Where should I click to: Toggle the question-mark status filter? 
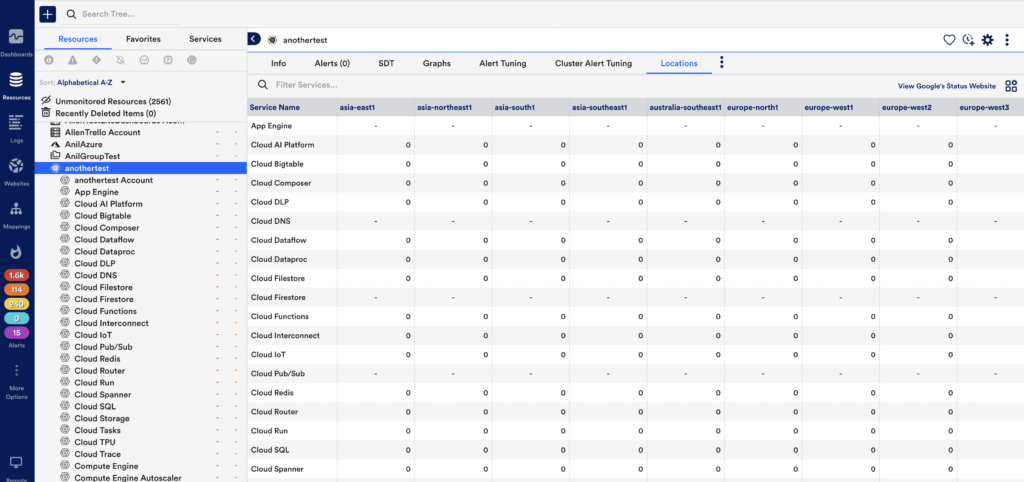click(168, 60)
